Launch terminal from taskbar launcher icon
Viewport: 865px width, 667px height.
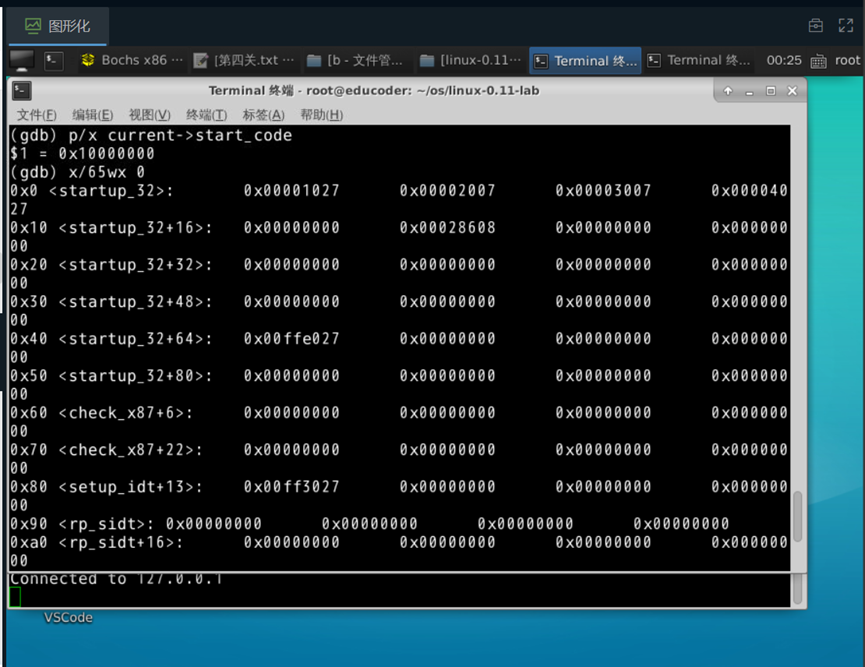pyautogui.click(x=54, y=60)
